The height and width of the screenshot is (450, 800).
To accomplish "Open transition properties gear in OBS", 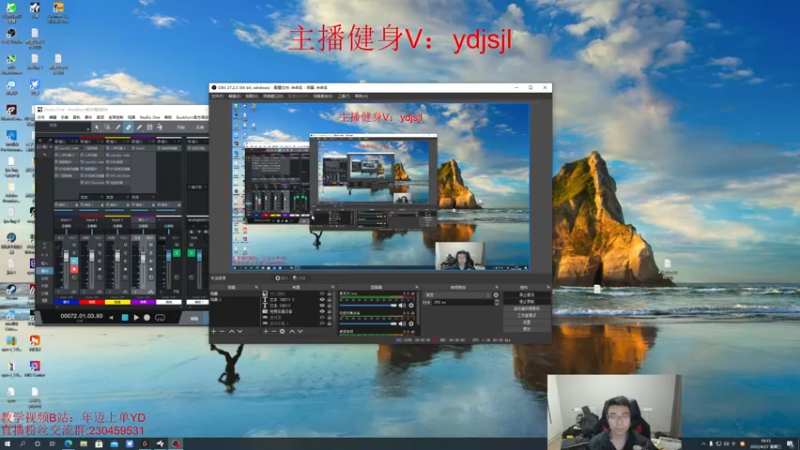I will pos(496,295).
